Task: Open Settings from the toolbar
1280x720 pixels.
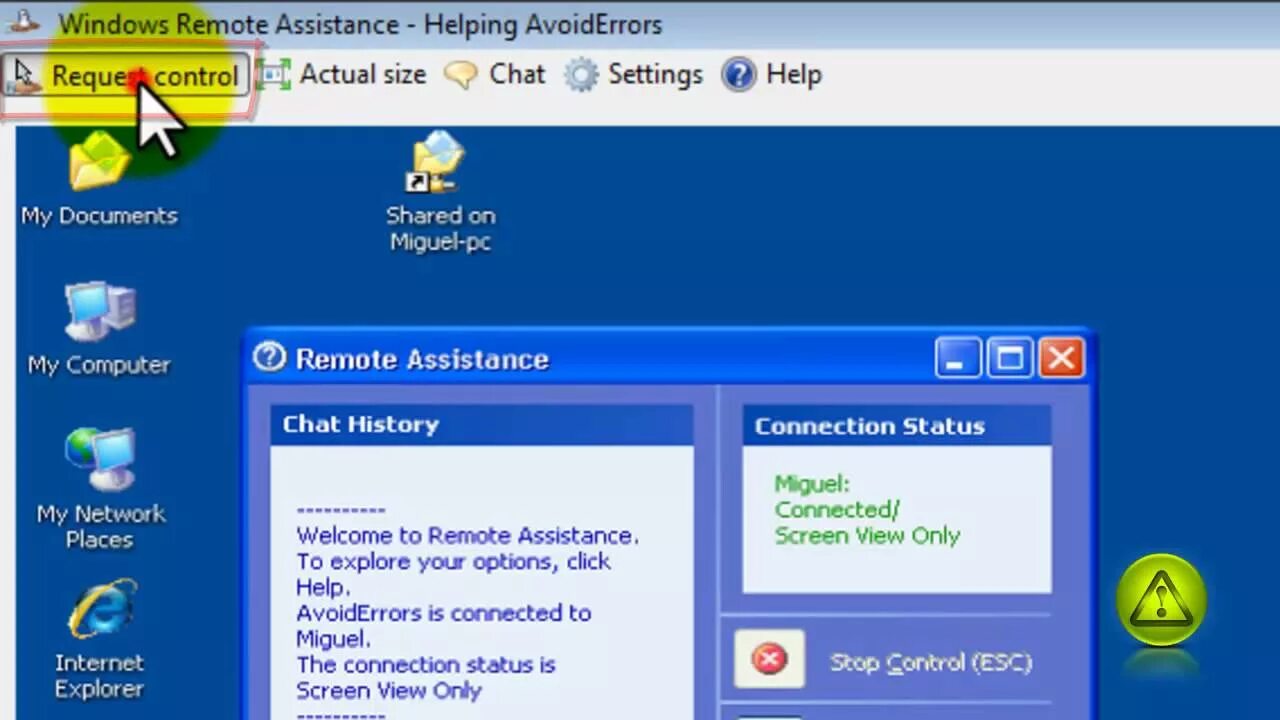Action: coord(633,75)
